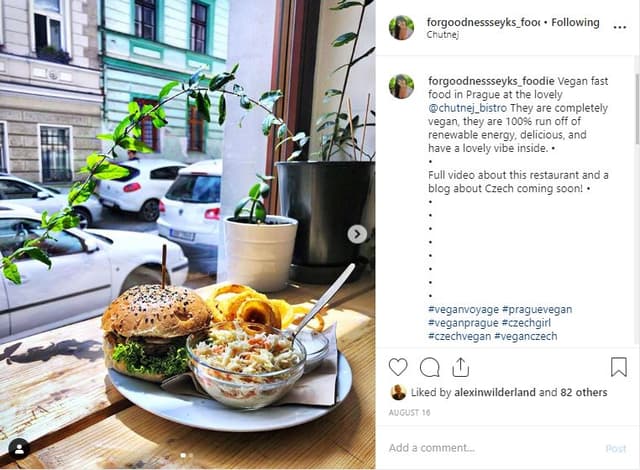The width and height of the screenshot is (640, 470).
Task: Open comments via speech bubble icon
Action: (429, 367)
